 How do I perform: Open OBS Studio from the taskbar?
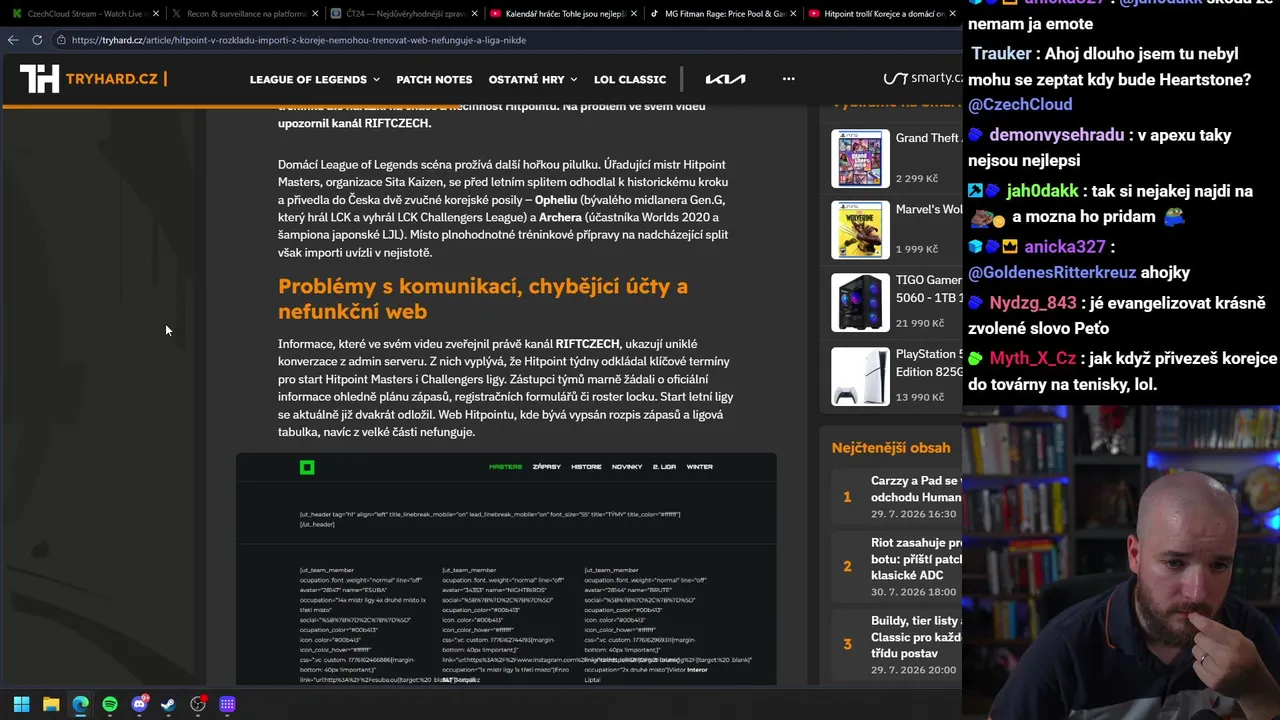coord(198,704)
